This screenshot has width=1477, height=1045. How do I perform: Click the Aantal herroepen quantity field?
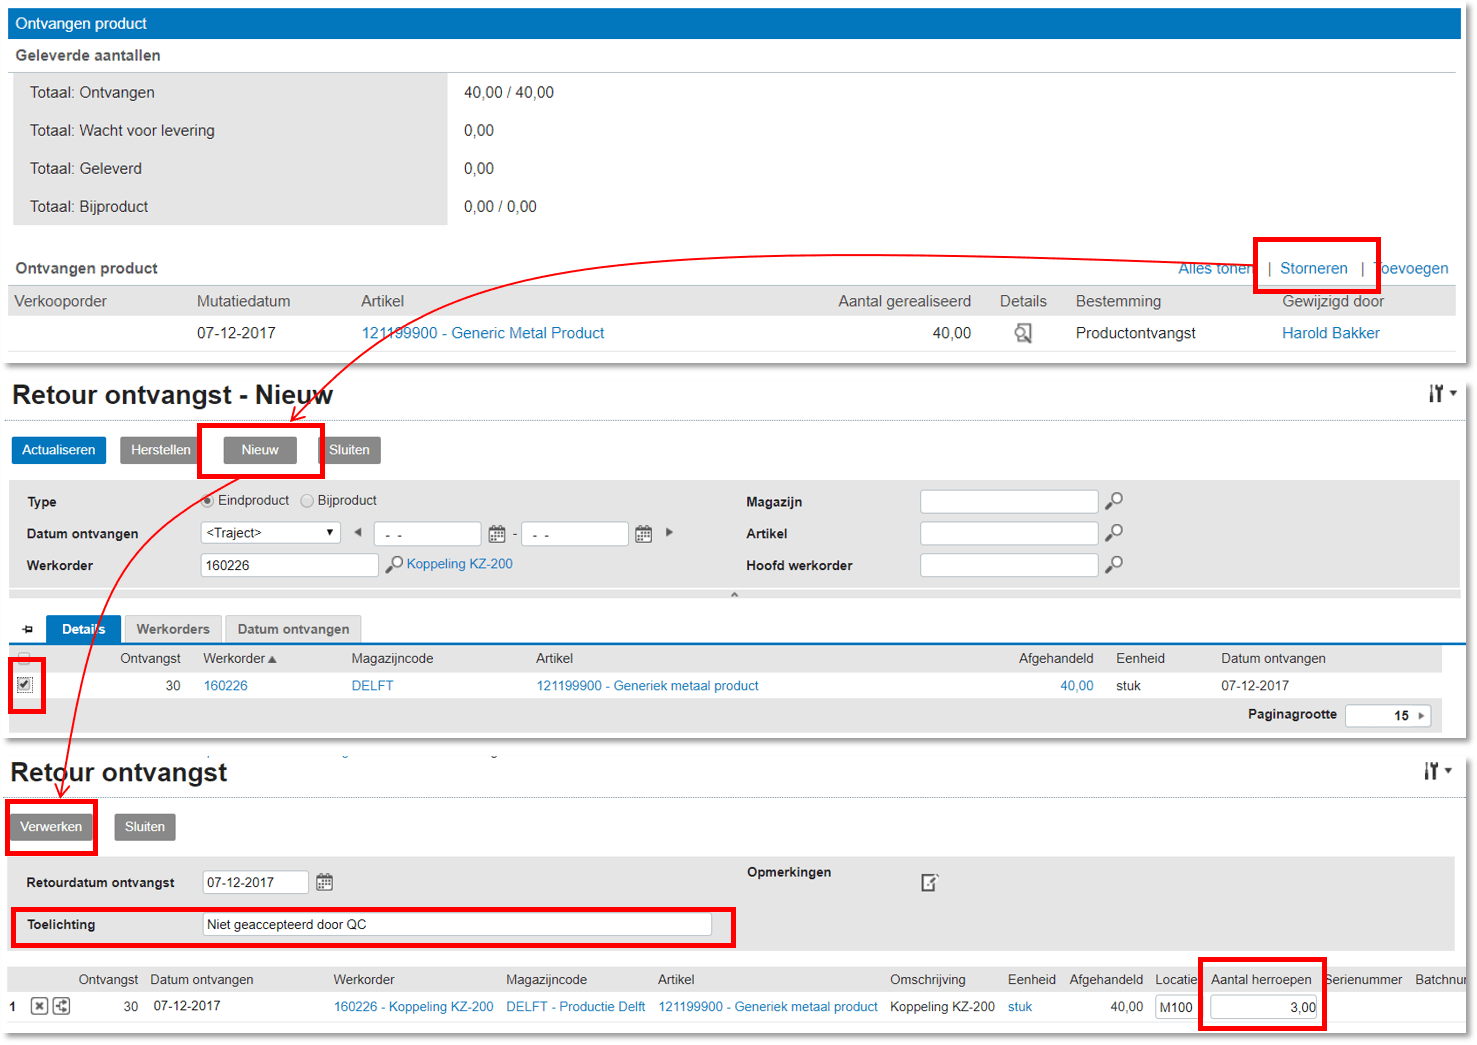coord(1263,1007)
